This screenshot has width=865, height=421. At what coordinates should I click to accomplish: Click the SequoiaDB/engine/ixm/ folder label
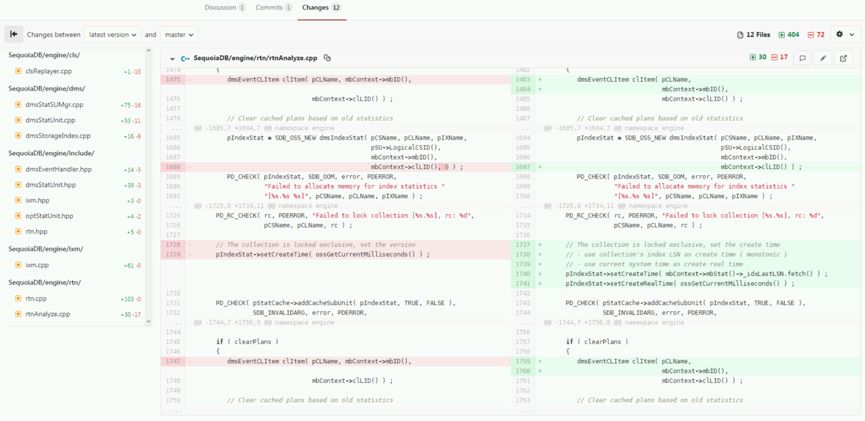46,249
